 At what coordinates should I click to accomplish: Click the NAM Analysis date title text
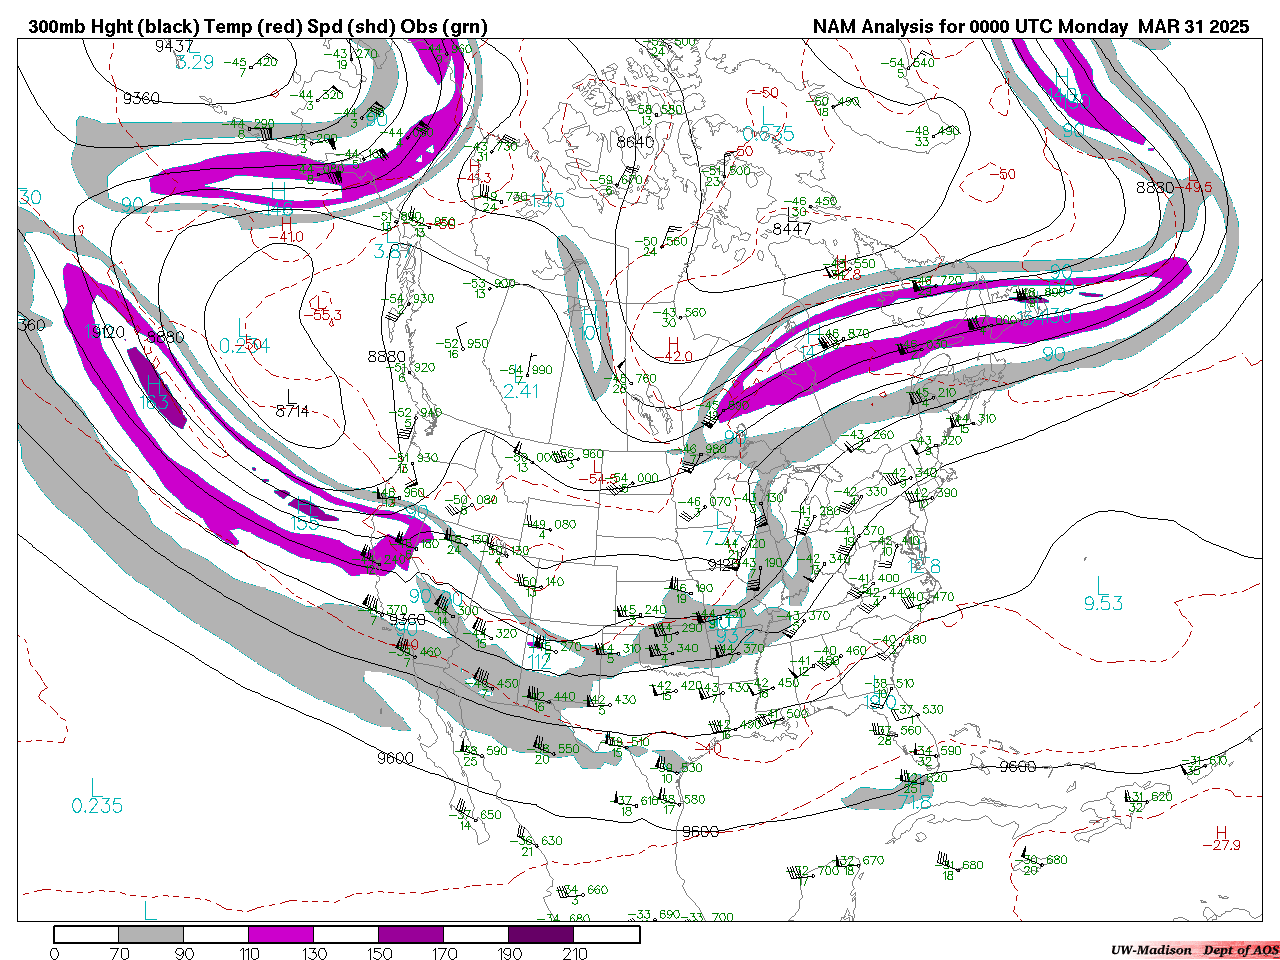[x=1030, y=27]
